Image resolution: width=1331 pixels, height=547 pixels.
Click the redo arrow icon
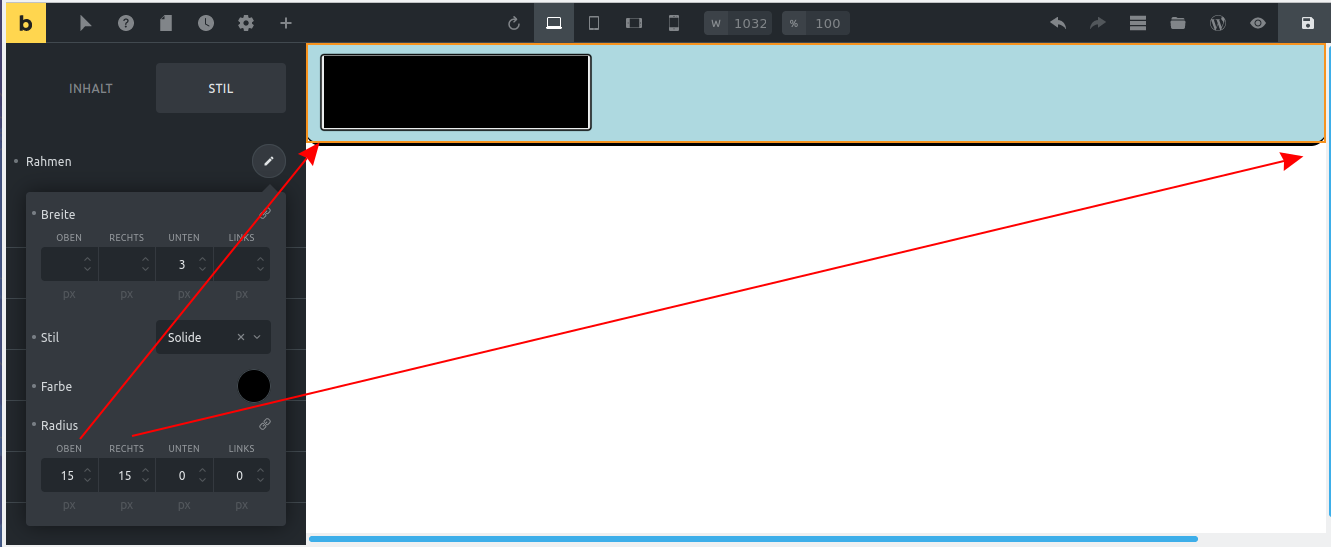pyautogui.click(x=1098, y=23)
